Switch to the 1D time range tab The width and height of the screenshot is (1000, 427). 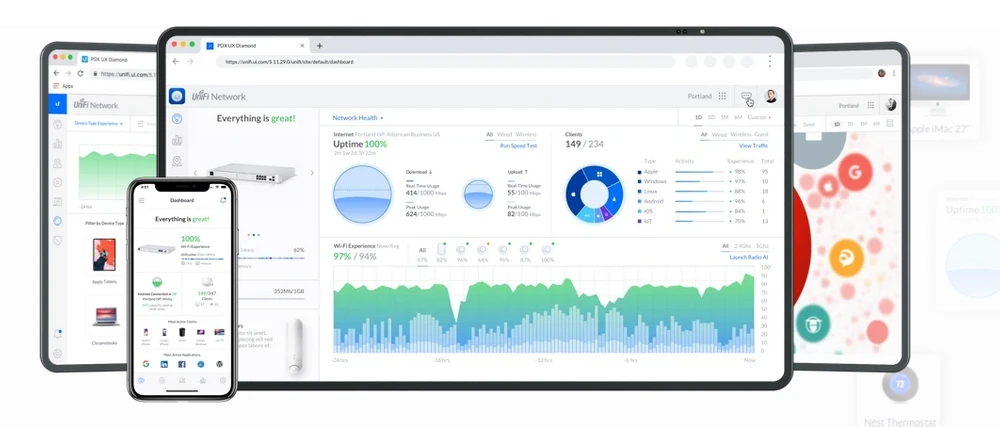(699, 118)
